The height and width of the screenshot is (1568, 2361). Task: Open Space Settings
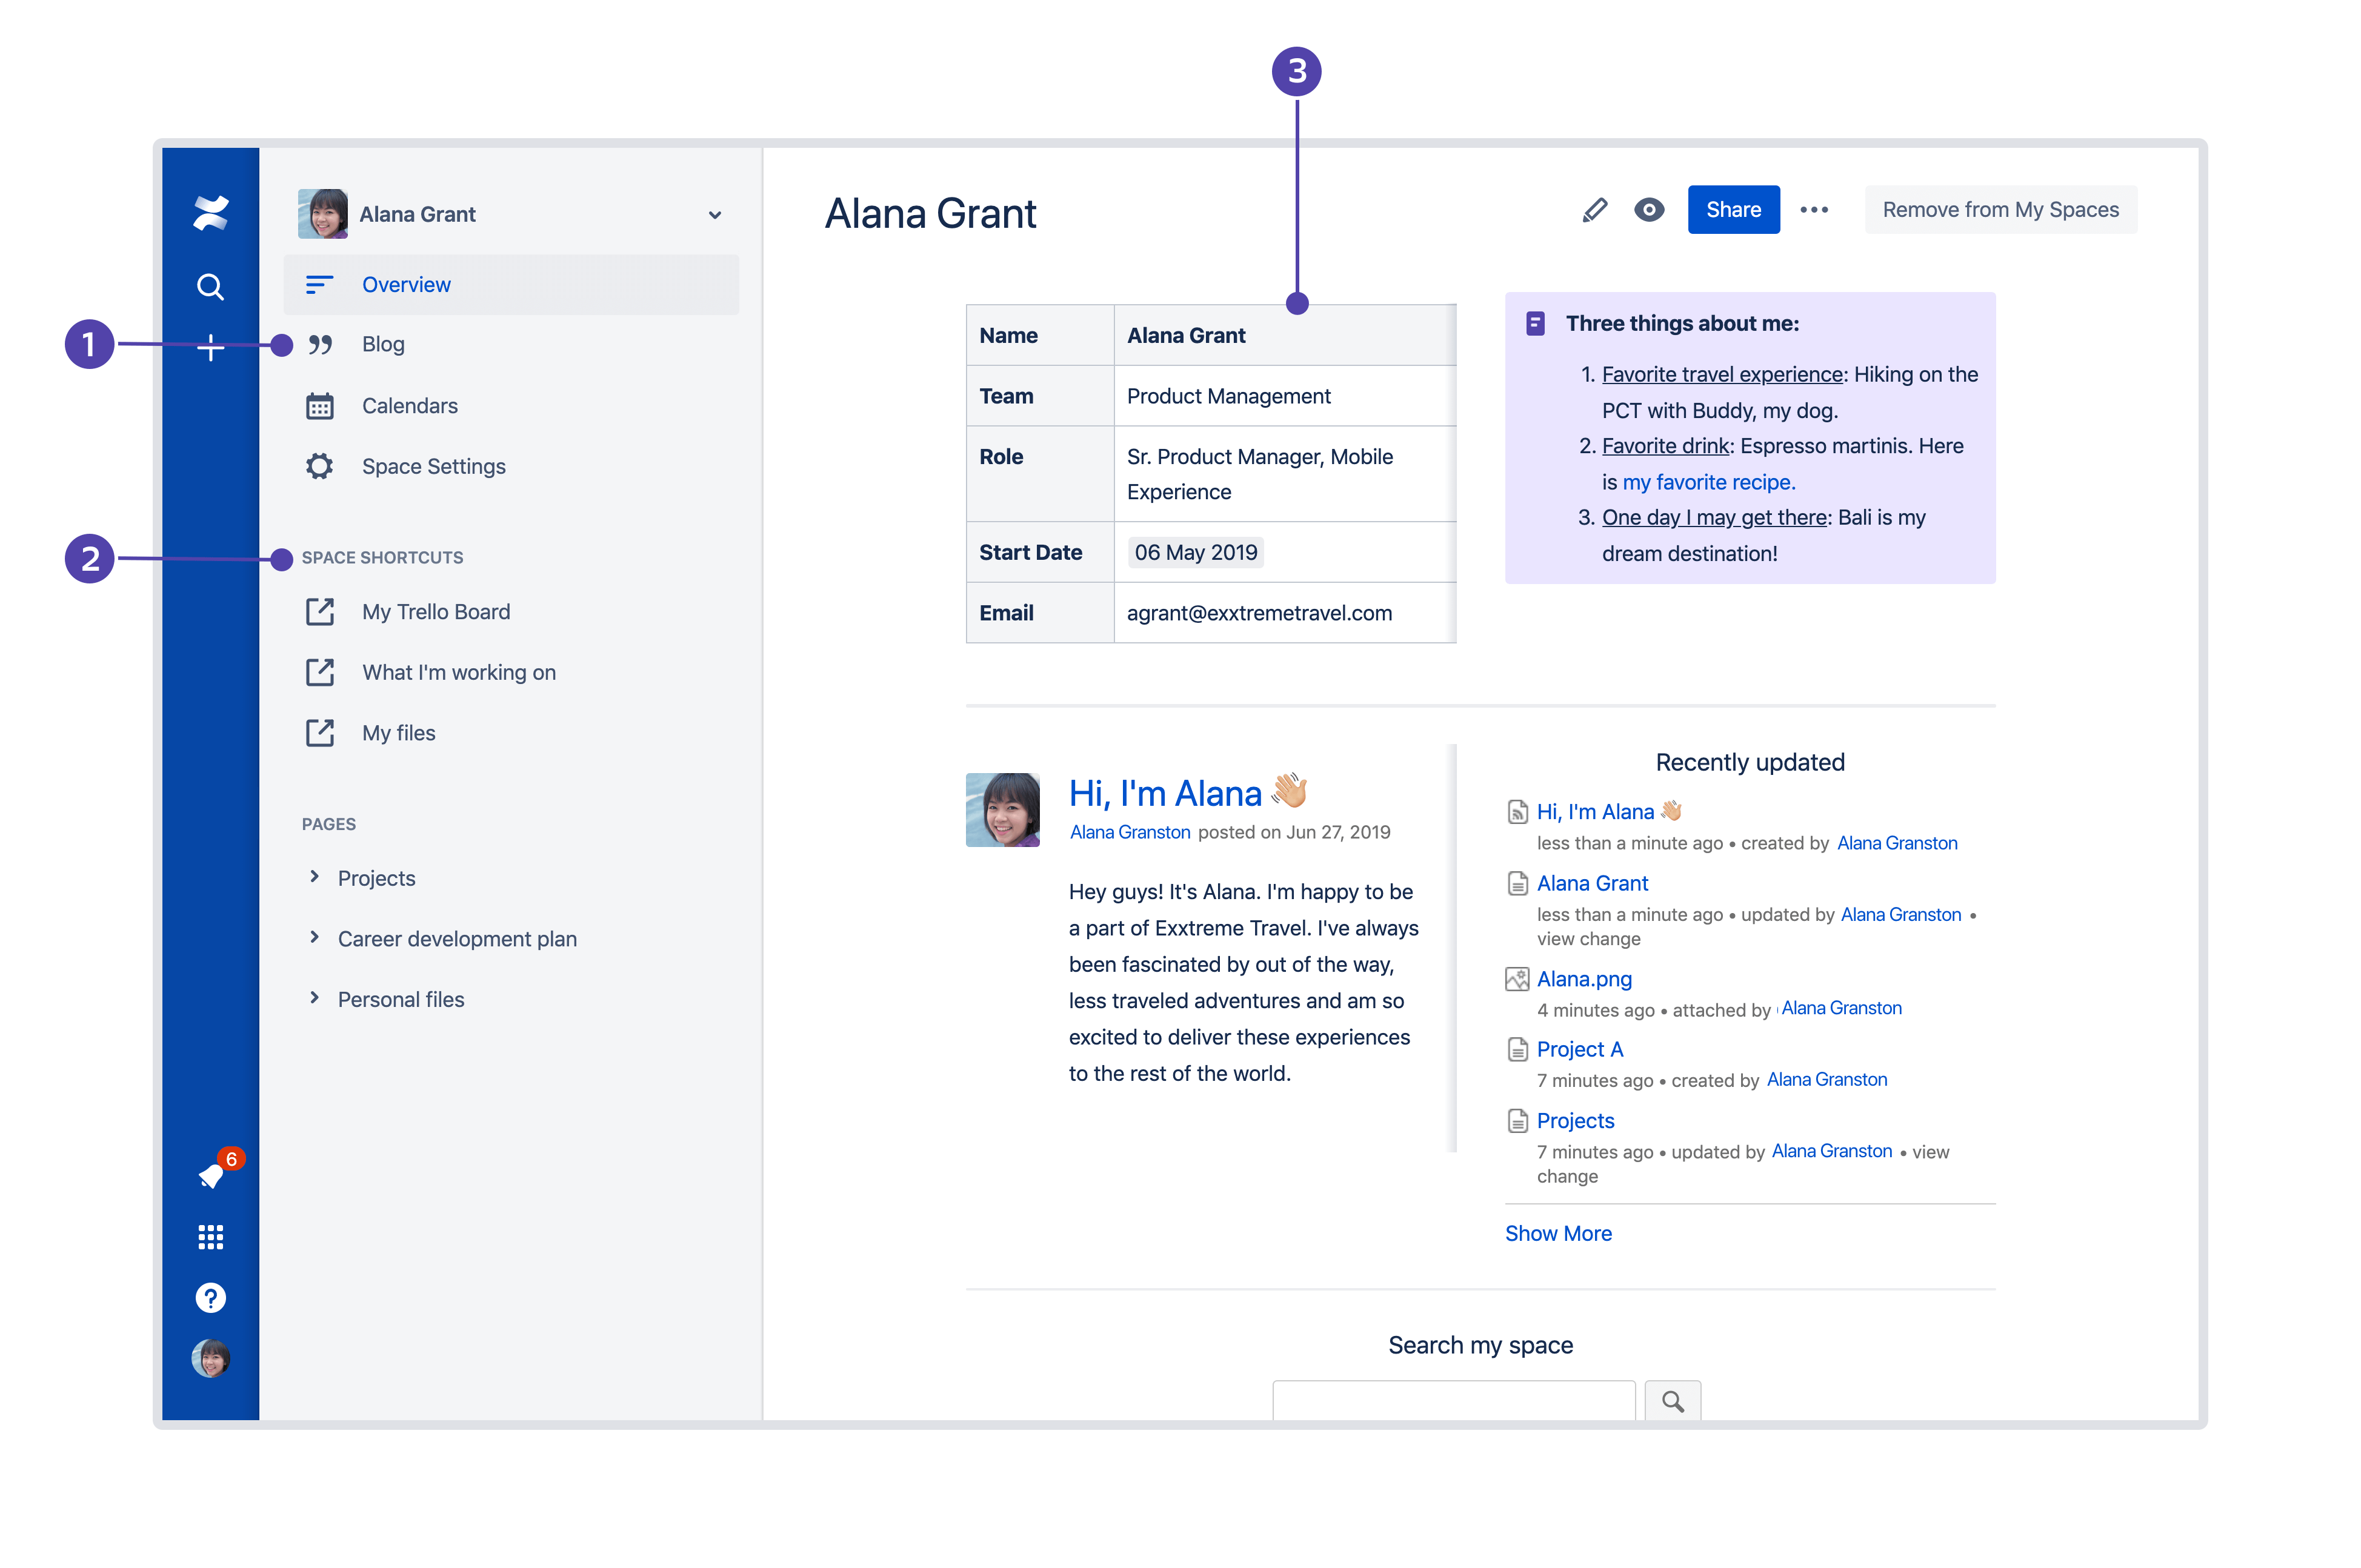point(433,467)
